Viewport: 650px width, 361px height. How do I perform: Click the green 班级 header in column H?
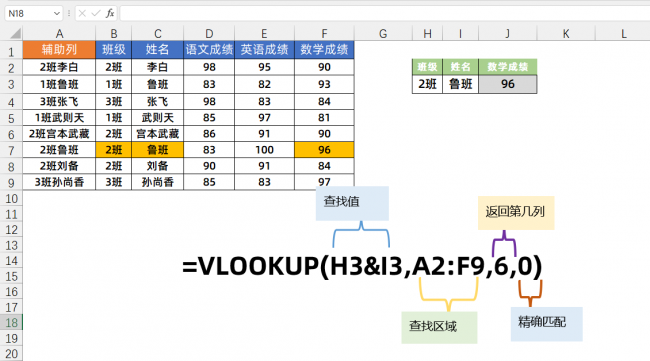tap(427, 67)
